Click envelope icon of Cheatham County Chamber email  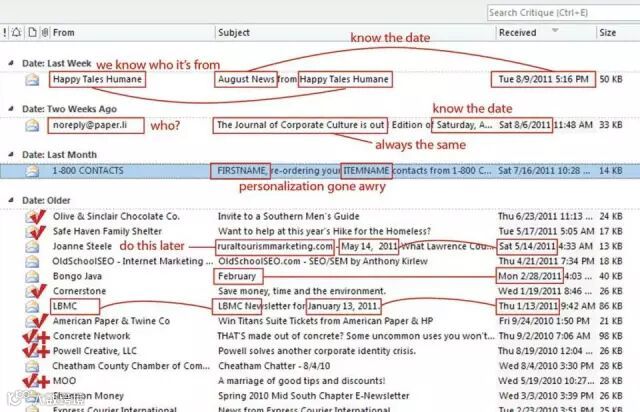[x=32, y=366]
